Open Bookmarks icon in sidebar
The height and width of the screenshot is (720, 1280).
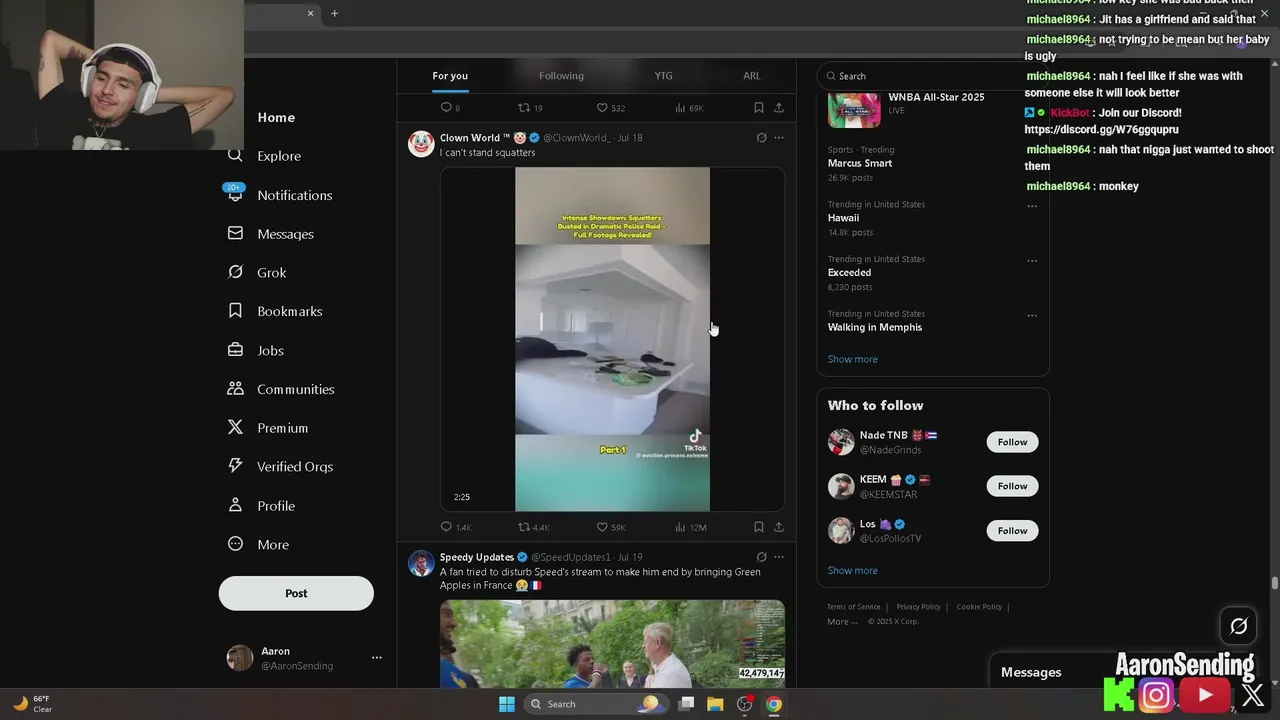[235, 311]
